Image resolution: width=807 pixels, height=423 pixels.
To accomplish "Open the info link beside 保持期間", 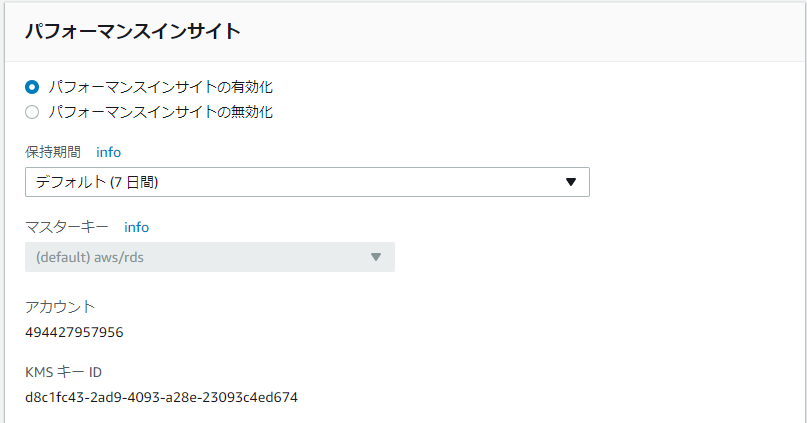I will 109,152.
